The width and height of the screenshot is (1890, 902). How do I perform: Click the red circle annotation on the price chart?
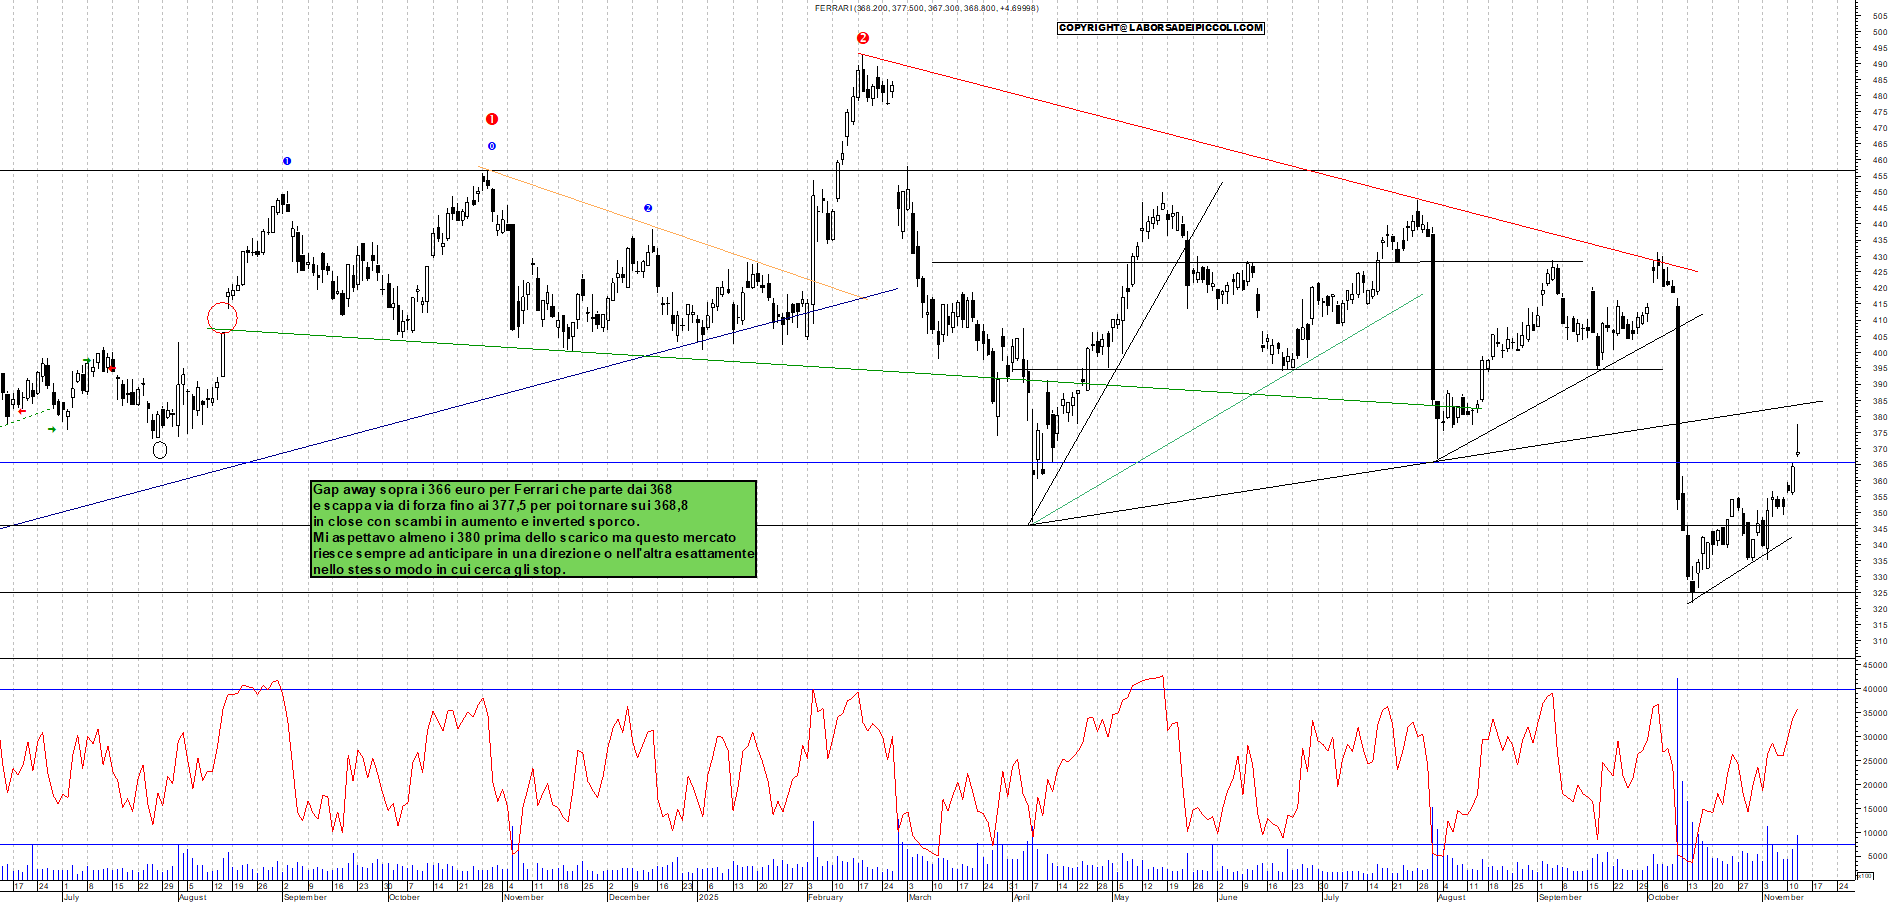tap(223, 316)
